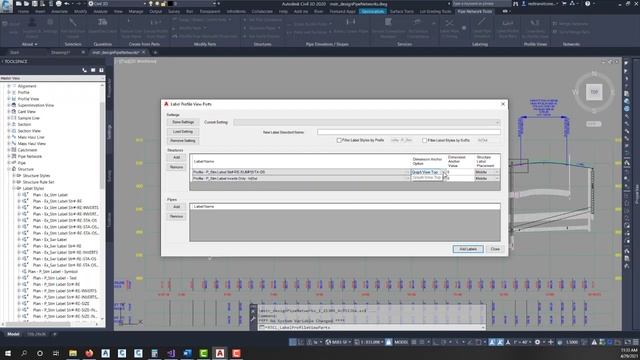Image resolution: width=640 pixels, height=360 pixels.
Task: Open command line customization wrench icon
Action: (x=253, y=319)
